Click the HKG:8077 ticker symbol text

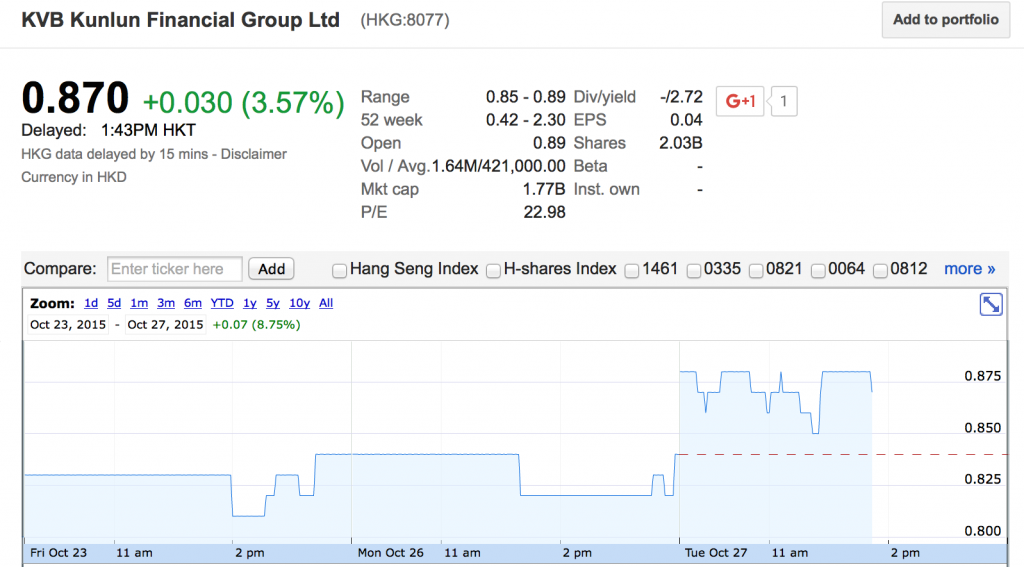tap(405, 20)
